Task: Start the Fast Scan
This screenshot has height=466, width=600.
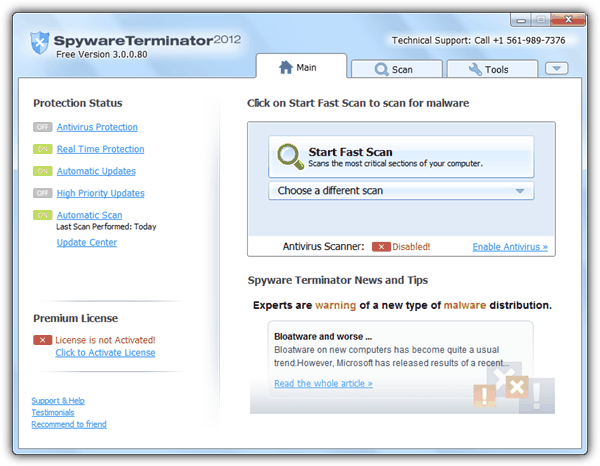Action: (401, 157)
